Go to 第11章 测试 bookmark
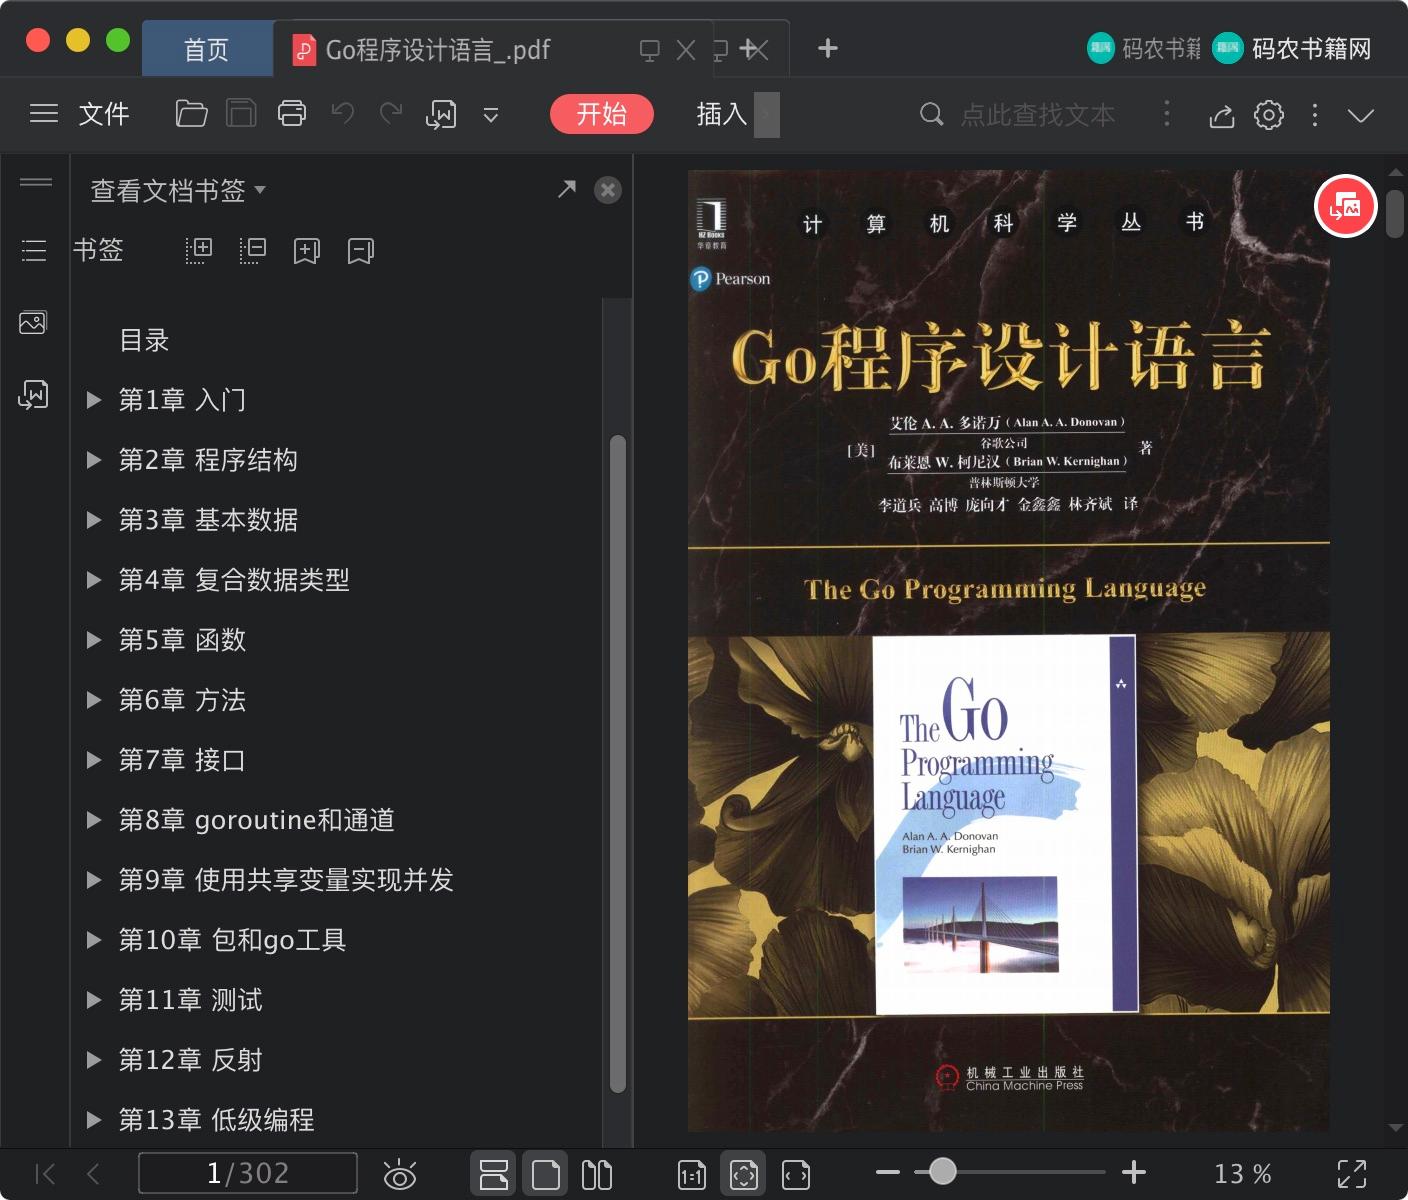 190,1000
